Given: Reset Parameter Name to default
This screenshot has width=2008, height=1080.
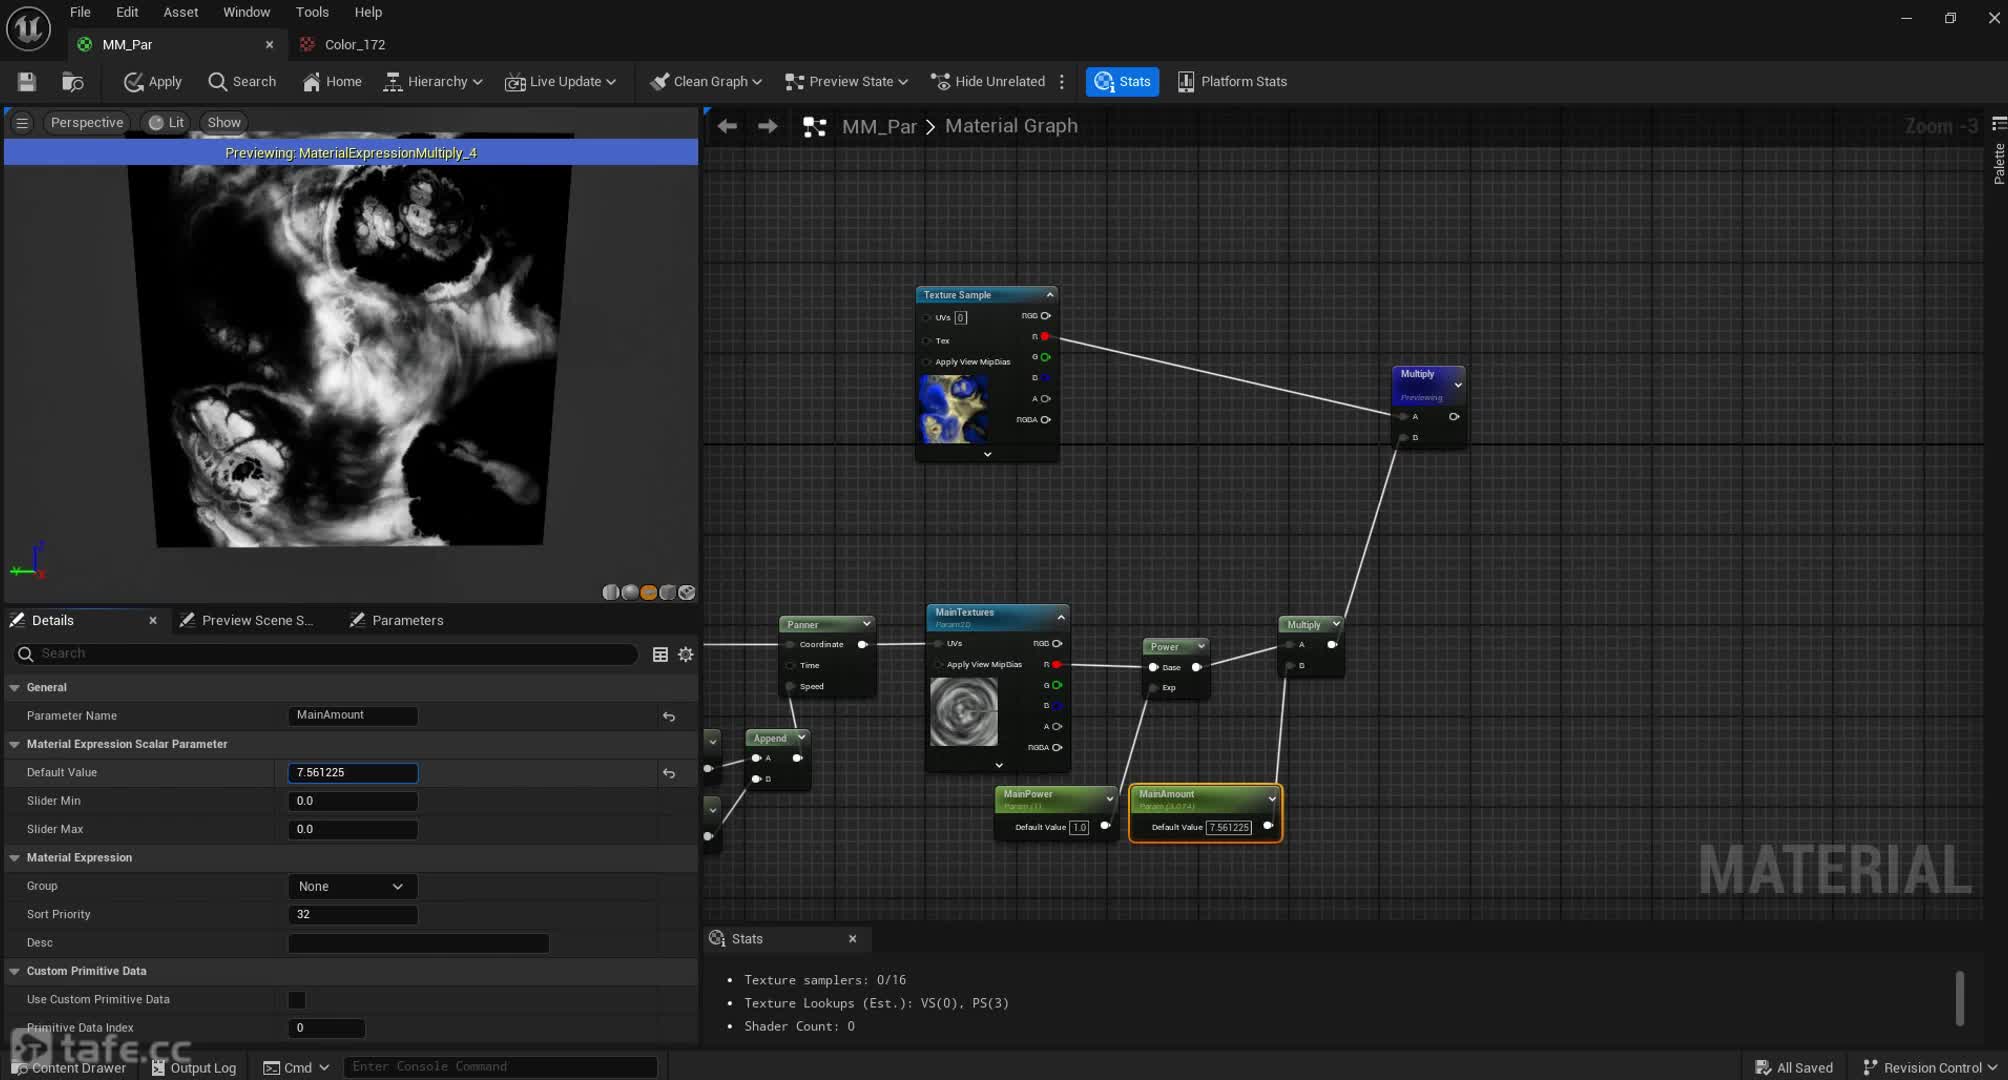Looking at the screenshot, I should 669,716.
